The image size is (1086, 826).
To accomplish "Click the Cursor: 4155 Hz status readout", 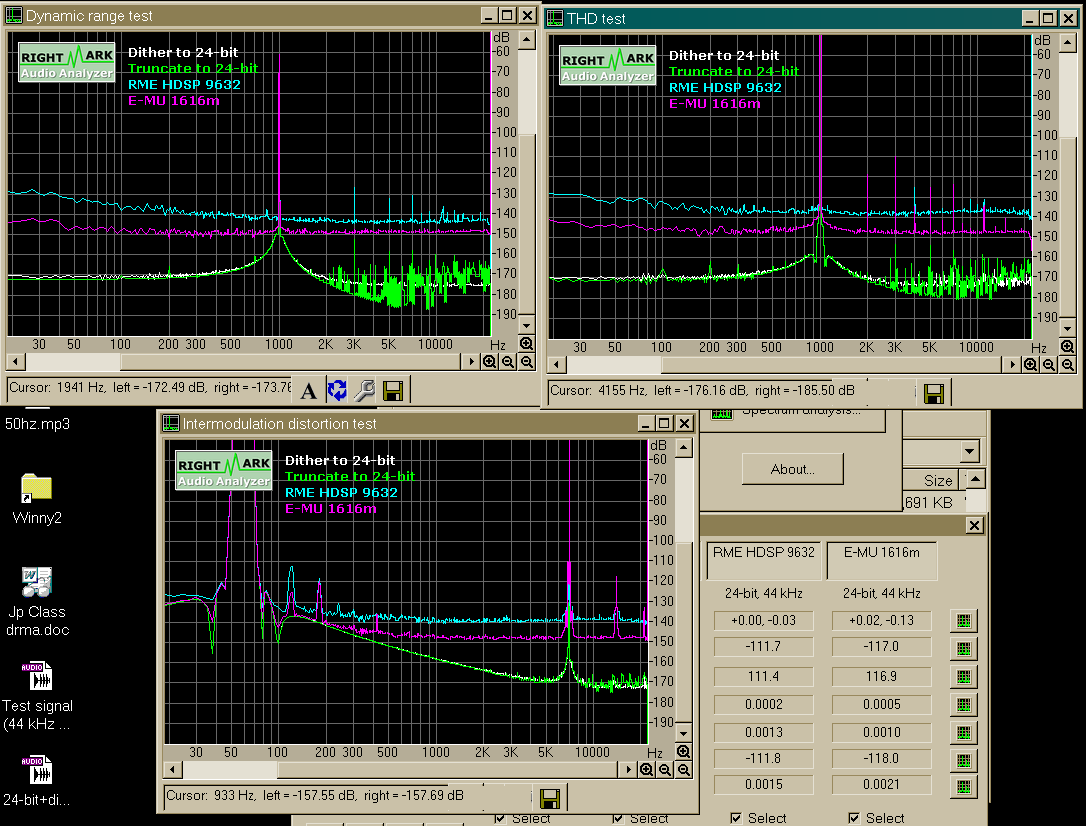I will pos(702,390).
